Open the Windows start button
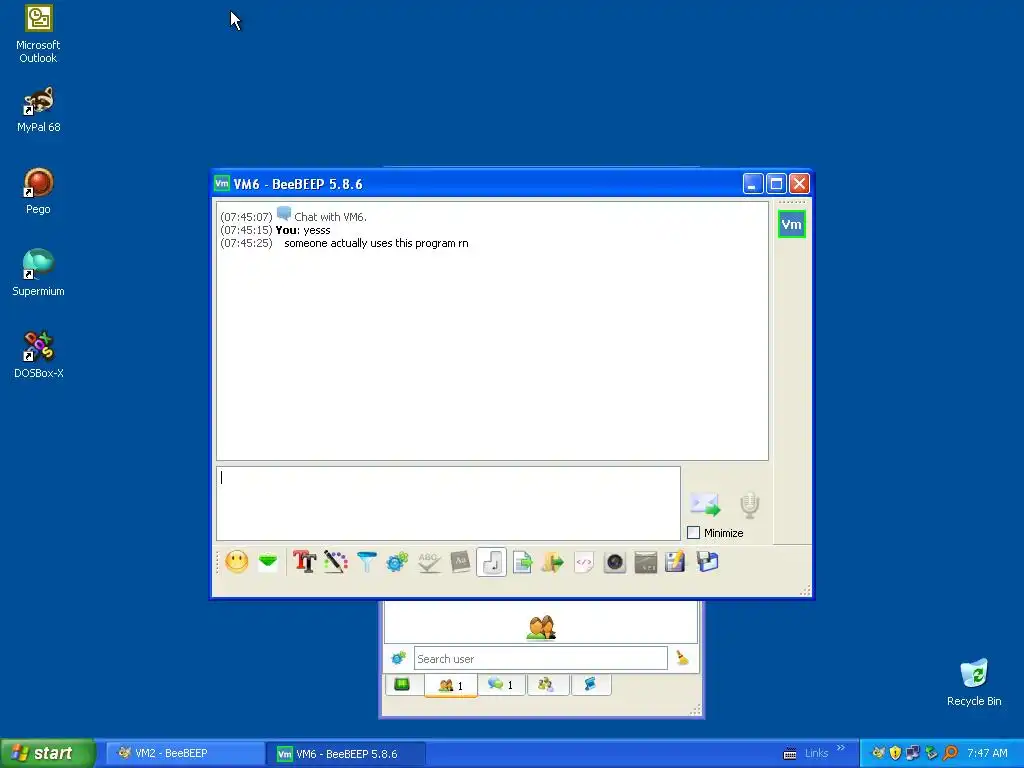Image resolution: width=1024 pixels, height=768 pixels. [48, 753]
